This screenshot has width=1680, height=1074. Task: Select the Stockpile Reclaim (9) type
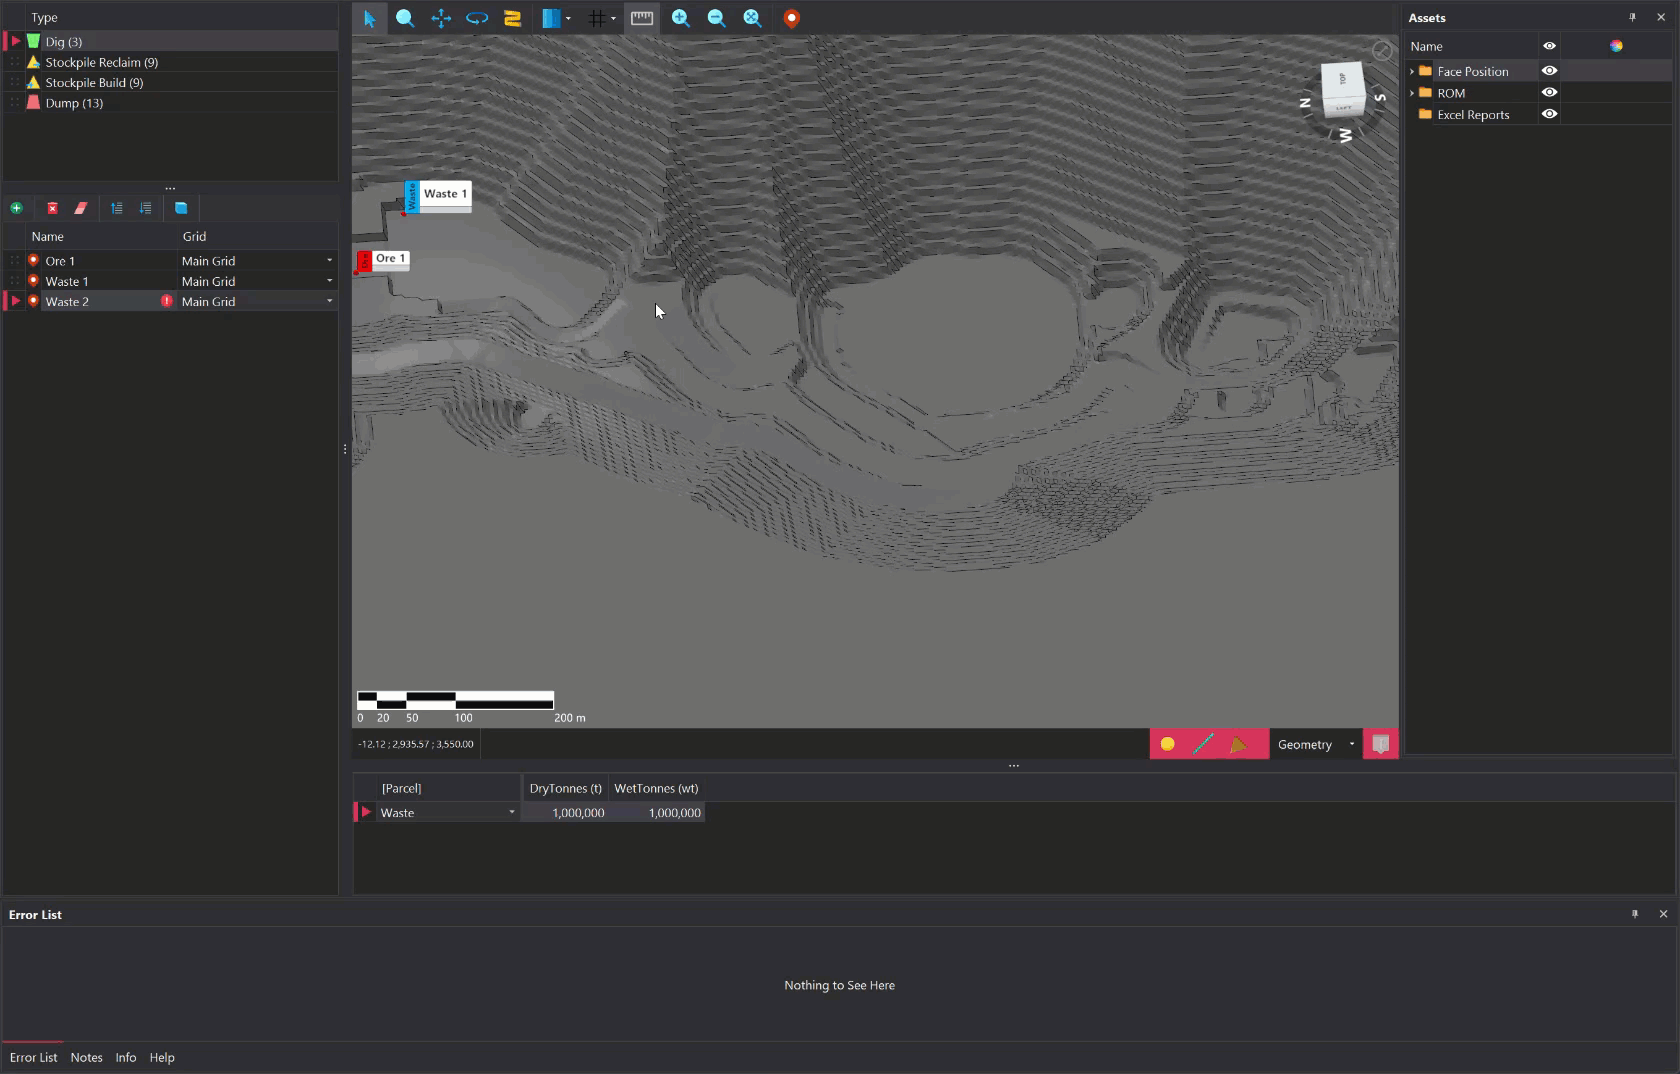pos(101,62)
